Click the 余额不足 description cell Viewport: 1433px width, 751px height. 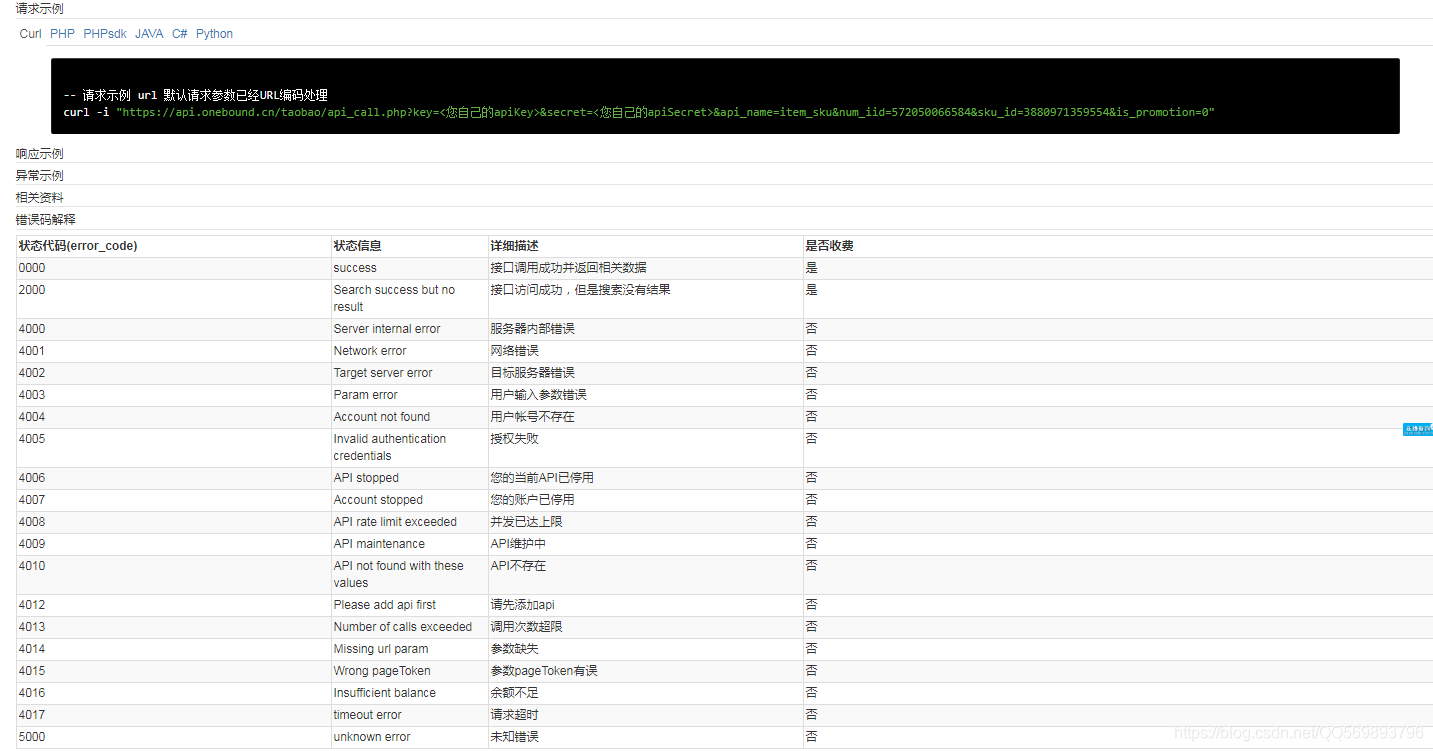pyautogui.click(x=645, y=693)
